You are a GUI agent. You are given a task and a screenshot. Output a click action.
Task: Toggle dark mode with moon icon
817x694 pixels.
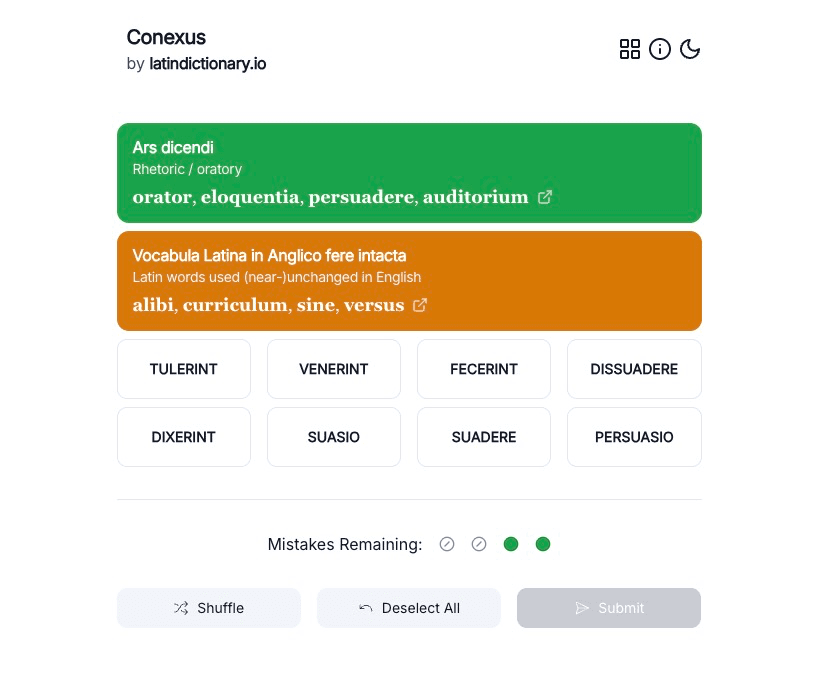[x=690, y=49]
